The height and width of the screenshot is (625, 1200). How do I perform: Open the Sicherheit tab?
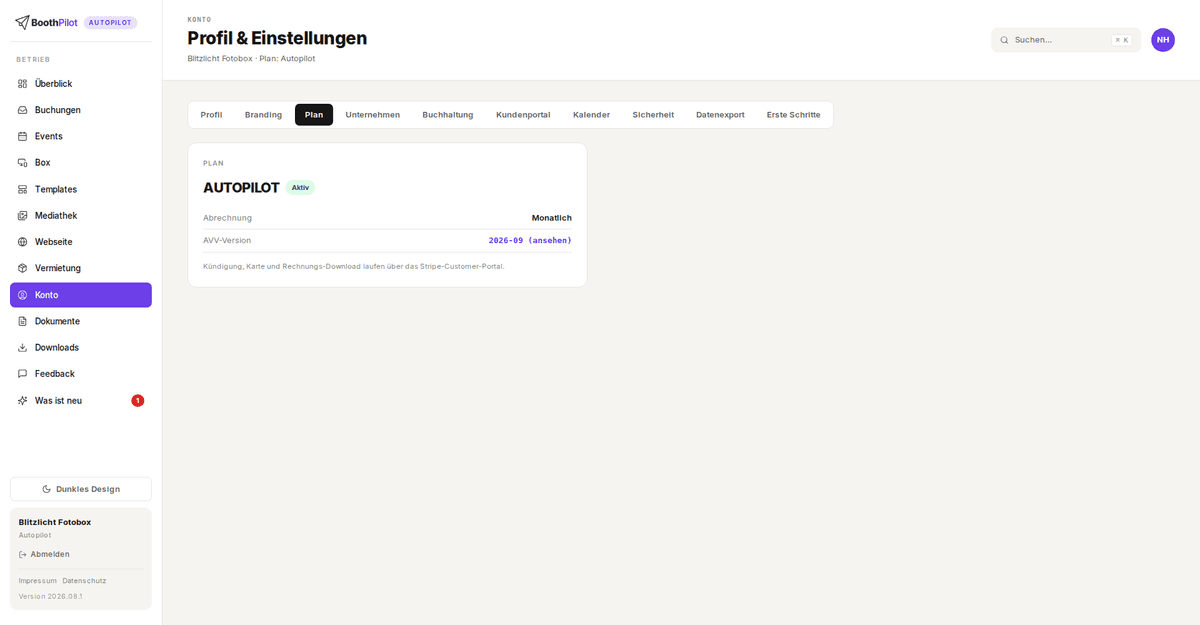click(x=653, y=115)
